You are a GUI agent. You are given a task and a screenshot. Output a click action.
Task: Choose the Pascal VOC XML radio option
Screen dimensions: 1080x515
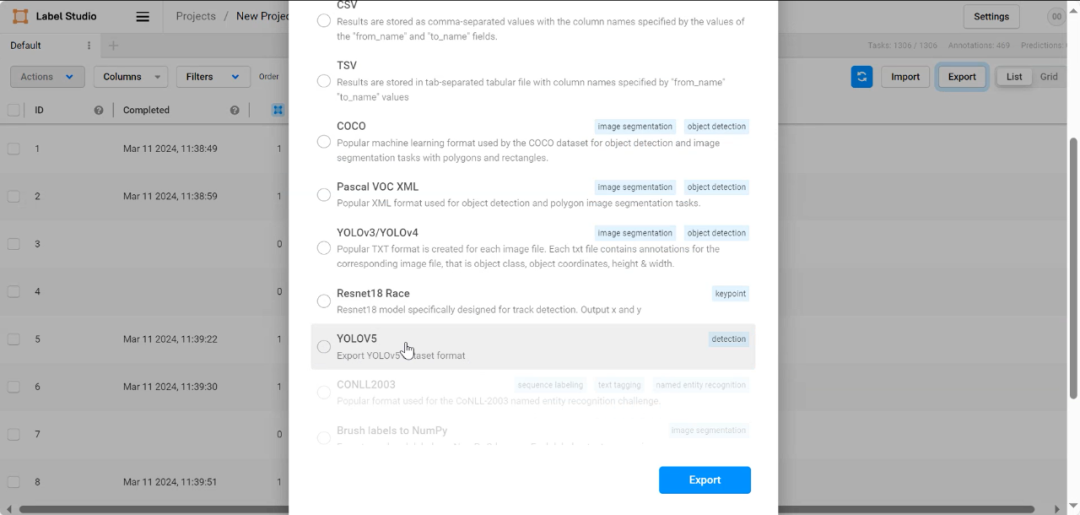(324, 194)
